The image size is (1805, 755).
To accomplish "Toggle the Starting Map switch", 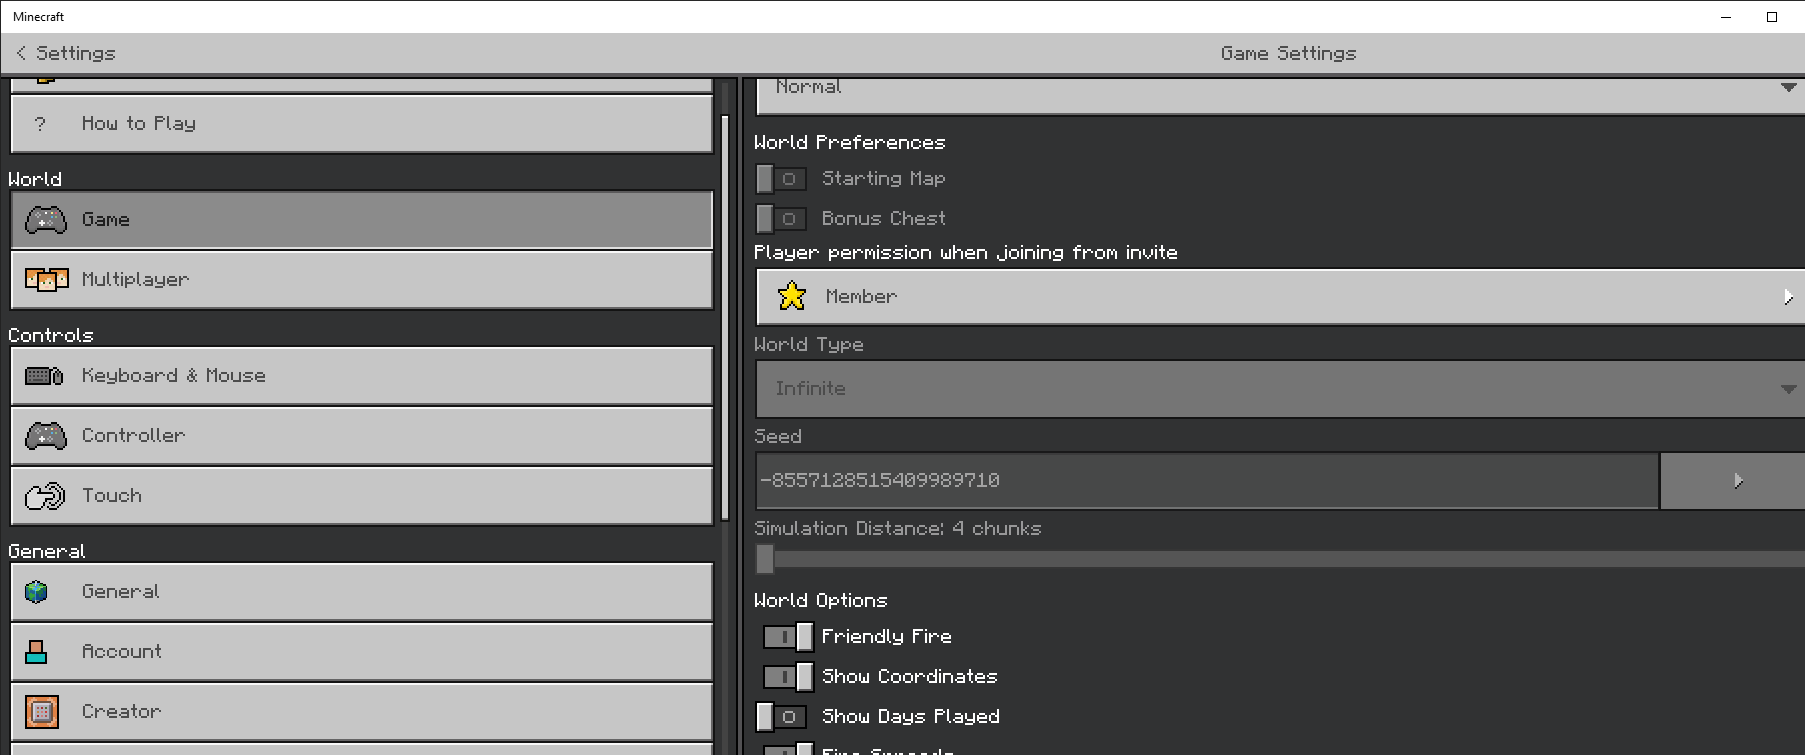I will tap(781, 179).
